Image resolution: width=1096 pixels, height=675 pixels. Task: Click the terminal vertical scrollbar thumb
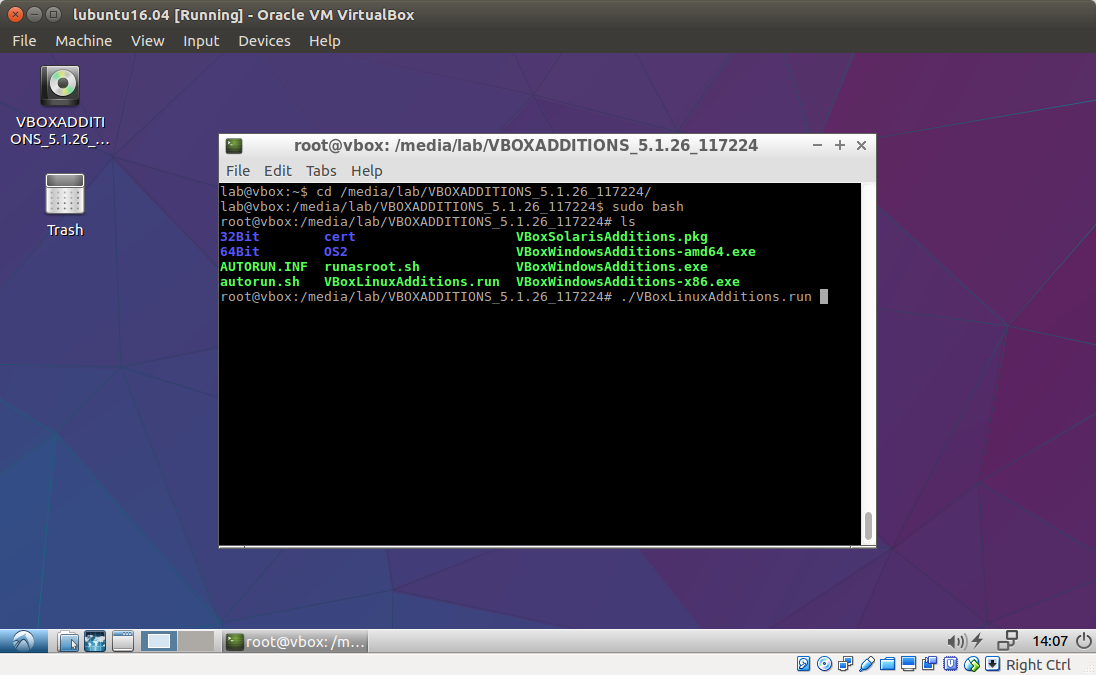[868, 526]
